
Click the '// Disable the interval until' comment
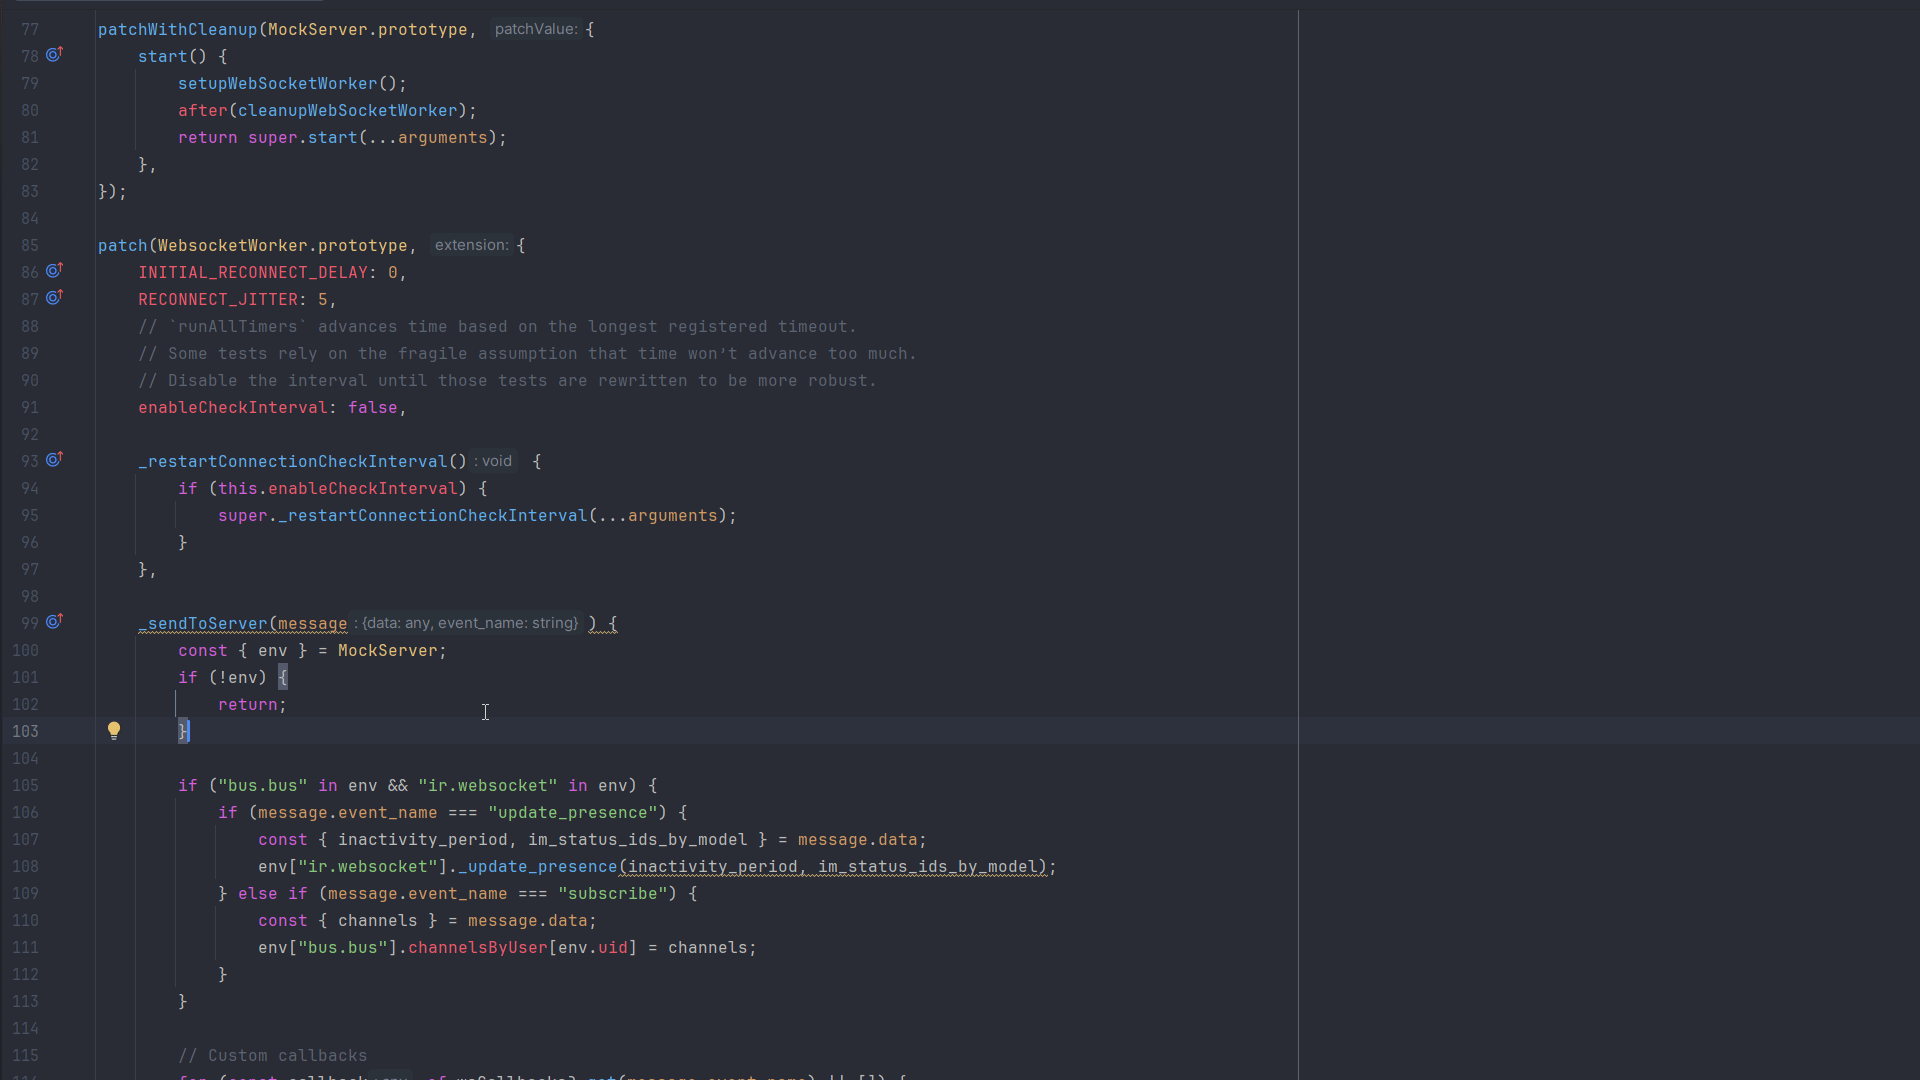coord(507,381)
